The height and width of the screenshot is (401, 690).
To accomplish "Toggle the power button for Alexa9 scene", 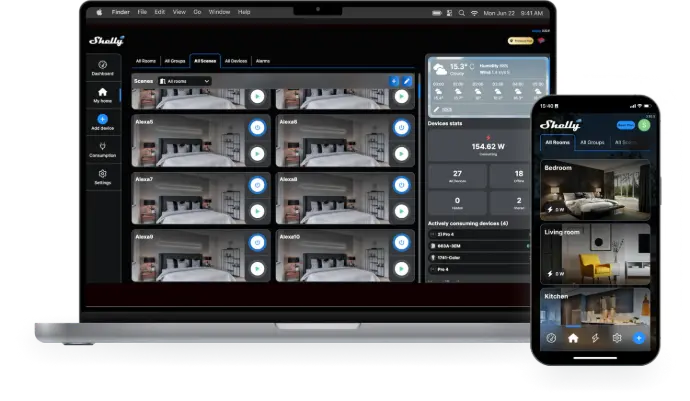I will pos(257,242).
